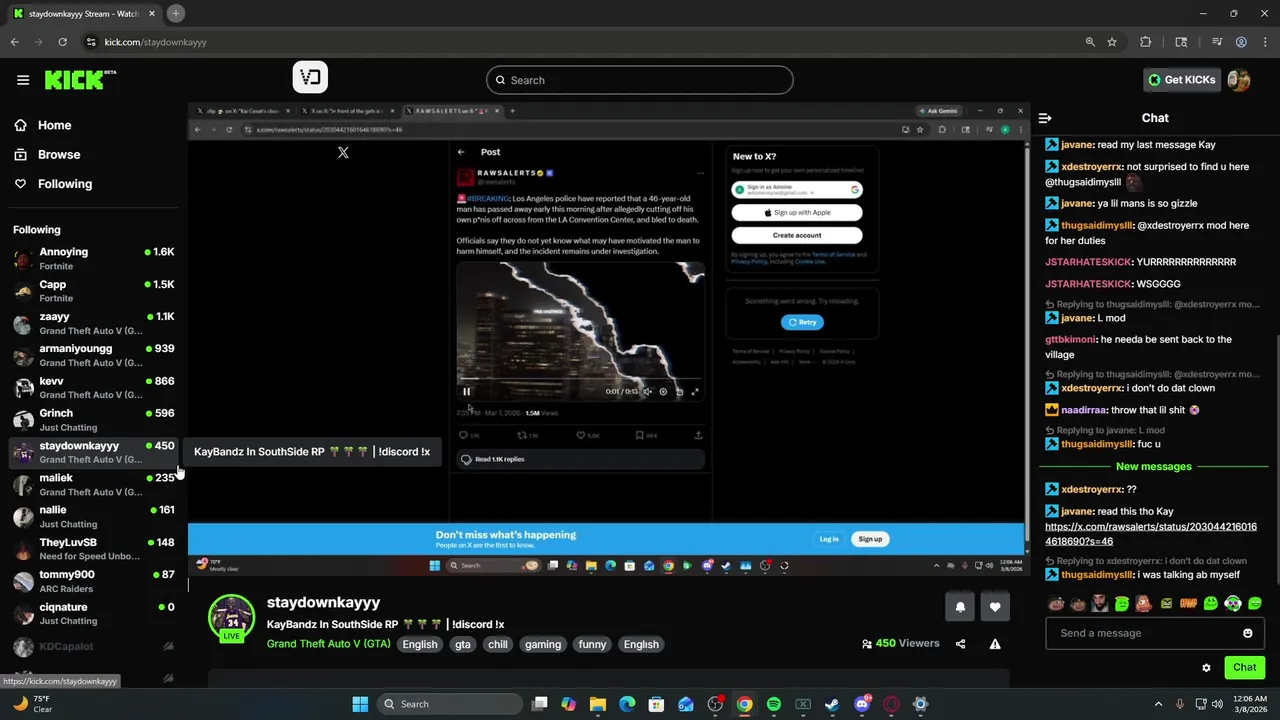
Task: Open the rawsalerts x.com link in chat
Action: click(1151, 534)
